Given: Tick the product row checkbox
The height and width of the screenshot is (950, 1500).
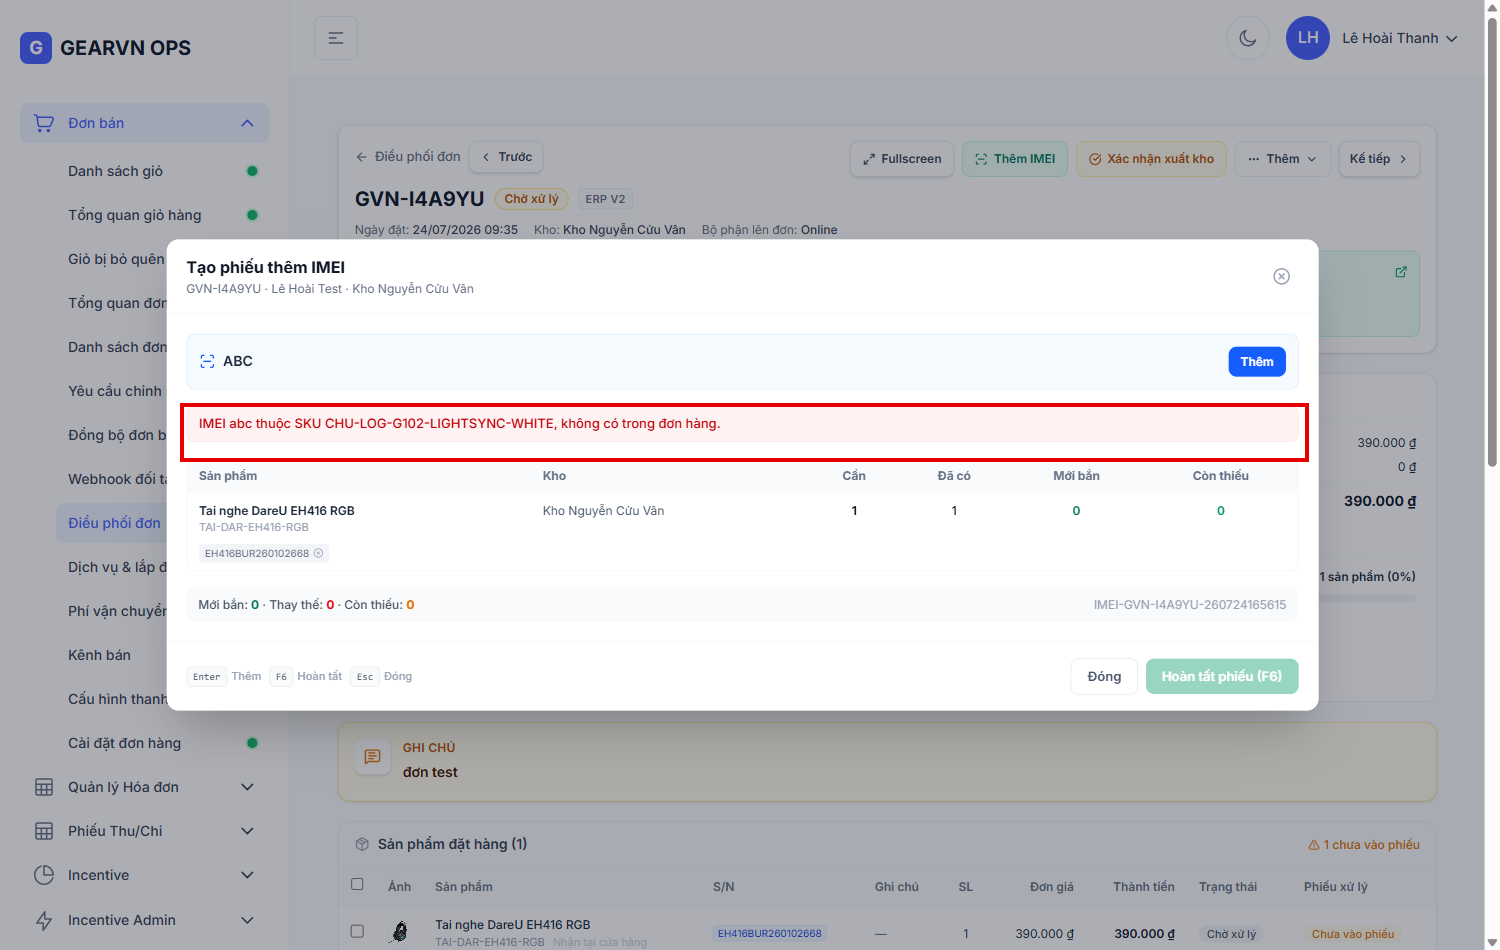Looking at the screenshot, I should coord(357,931).
